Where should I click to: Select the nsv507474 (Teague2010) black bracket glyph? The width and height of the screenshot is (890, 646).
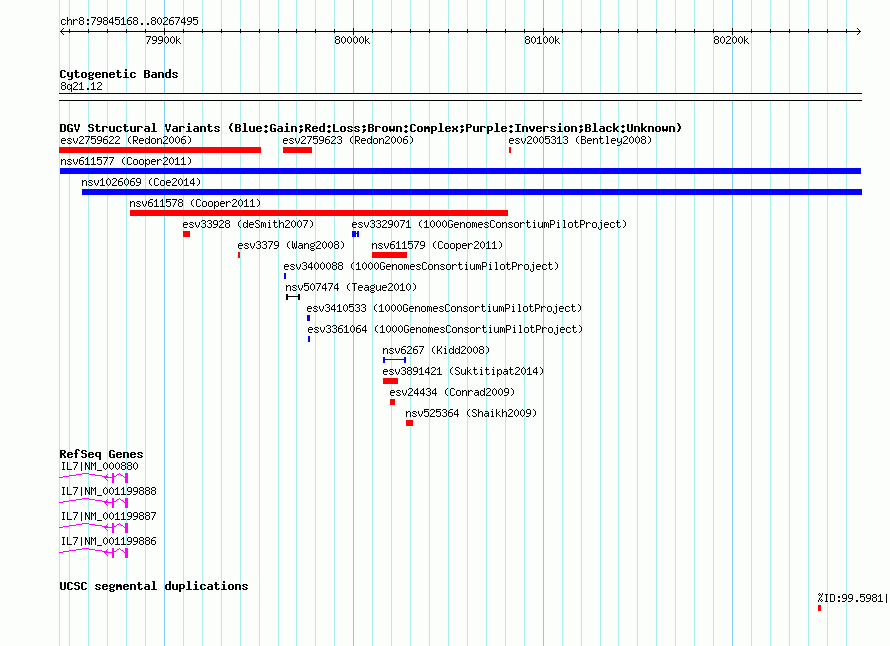pos(293,297)
